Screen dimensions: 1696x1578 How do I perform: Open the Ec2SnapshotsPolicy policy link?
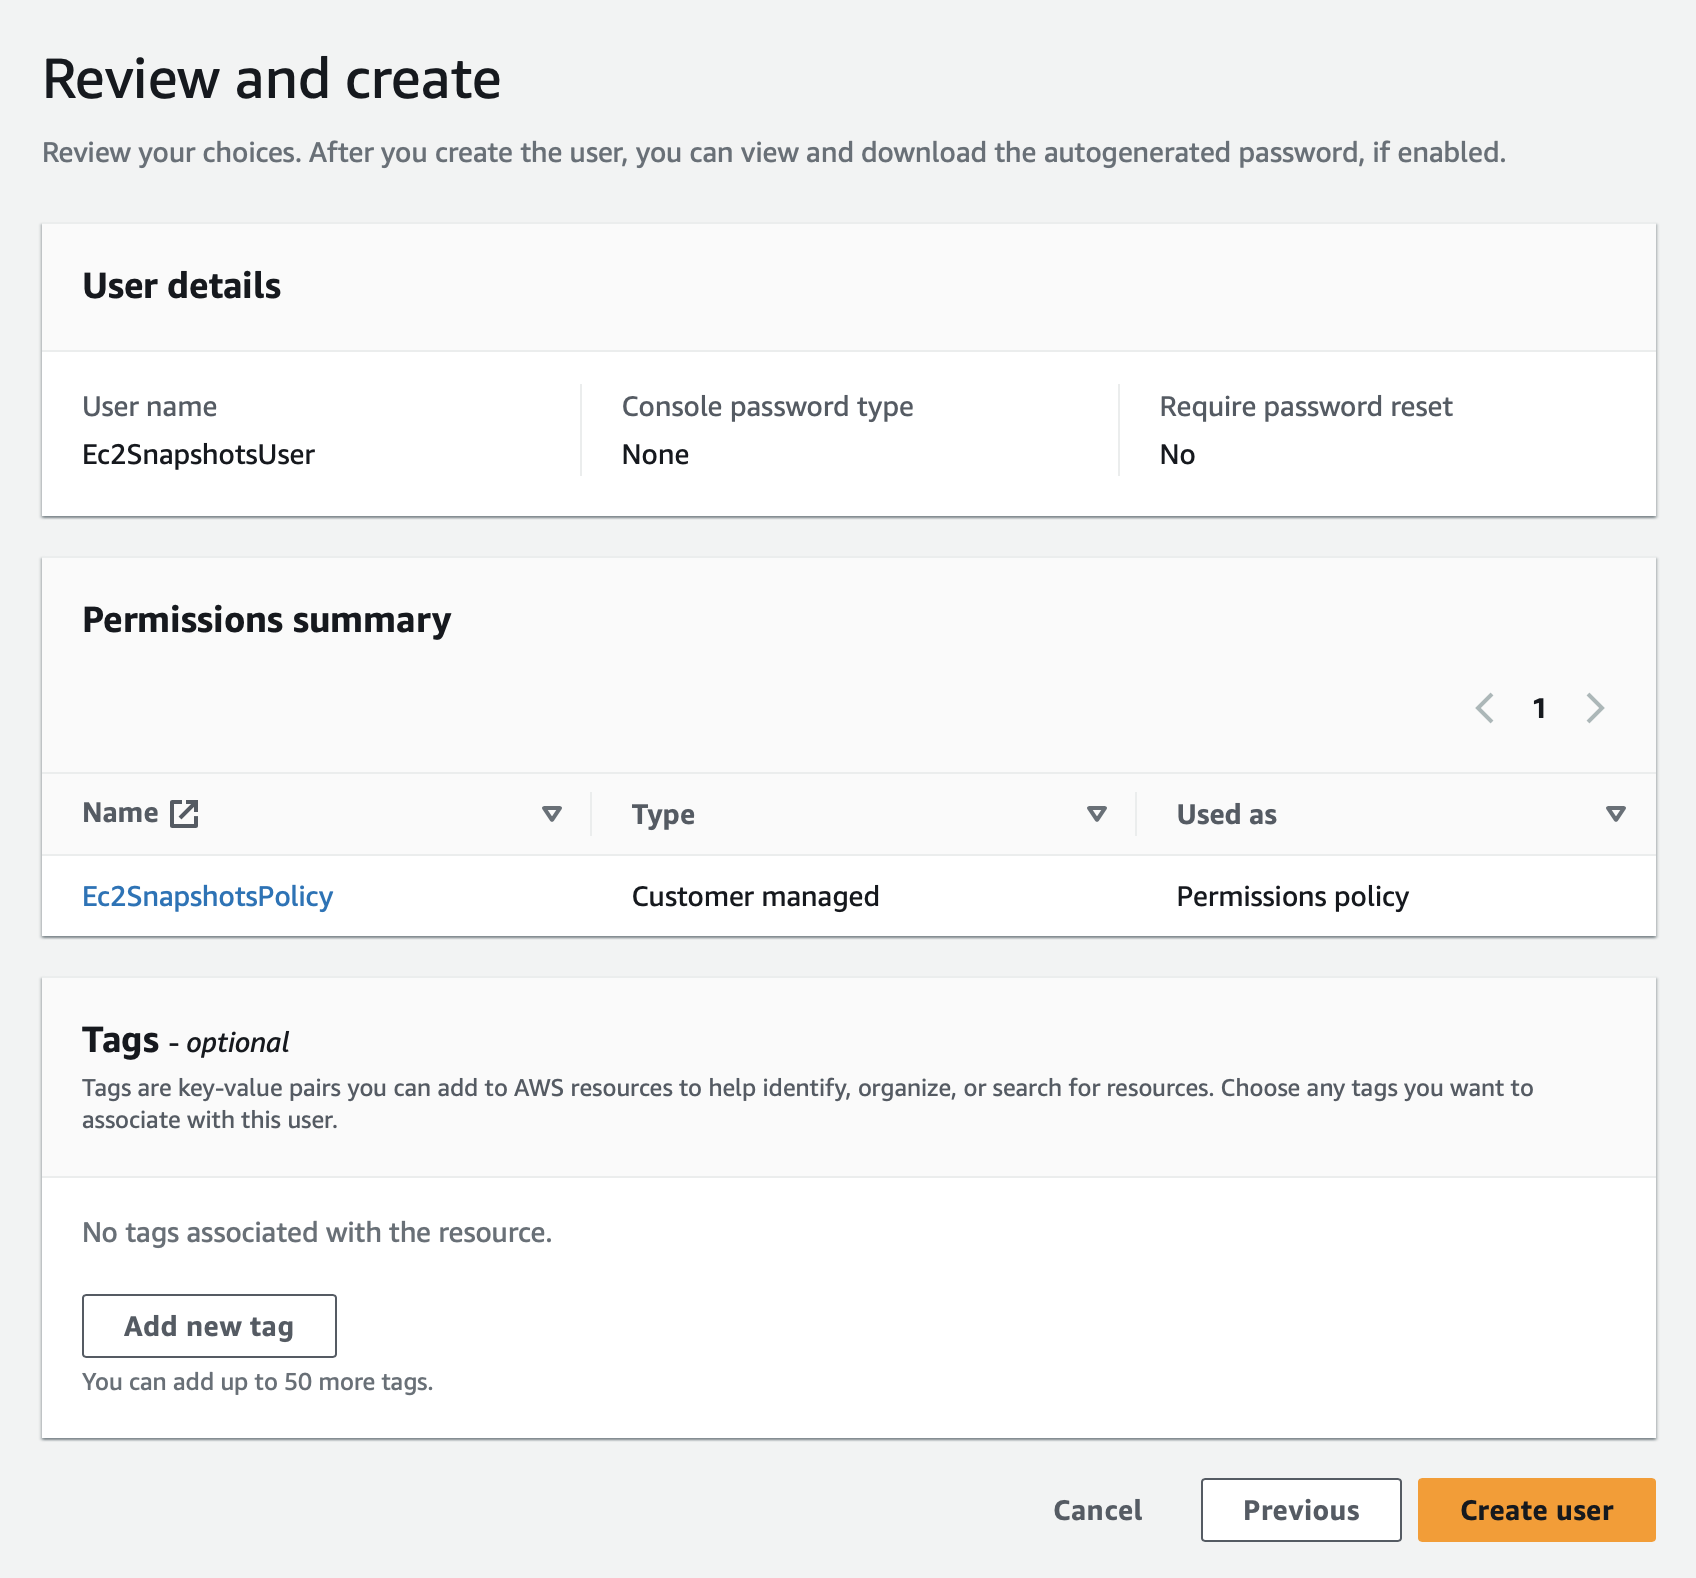[x=208, y=896]
